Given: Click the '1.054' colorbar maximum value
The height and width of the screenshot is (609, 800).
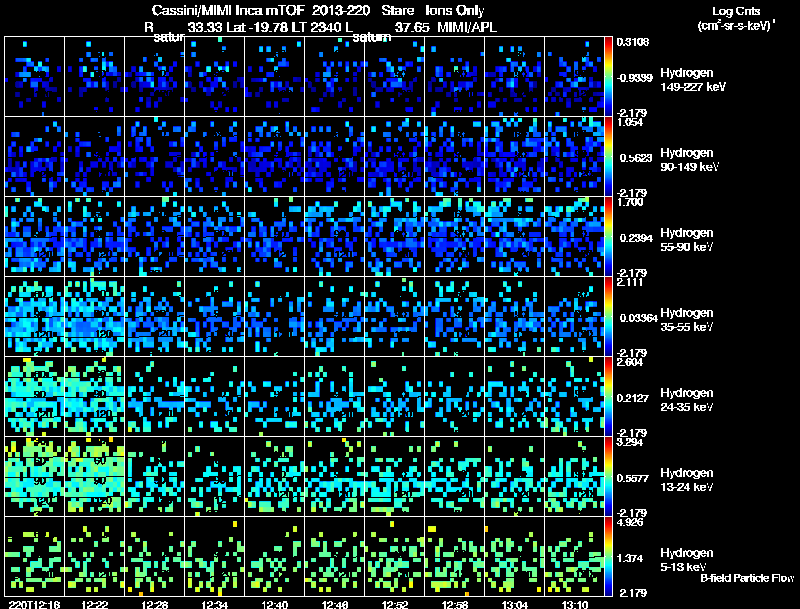Looking at the screenshot, I should click(630, 122).
